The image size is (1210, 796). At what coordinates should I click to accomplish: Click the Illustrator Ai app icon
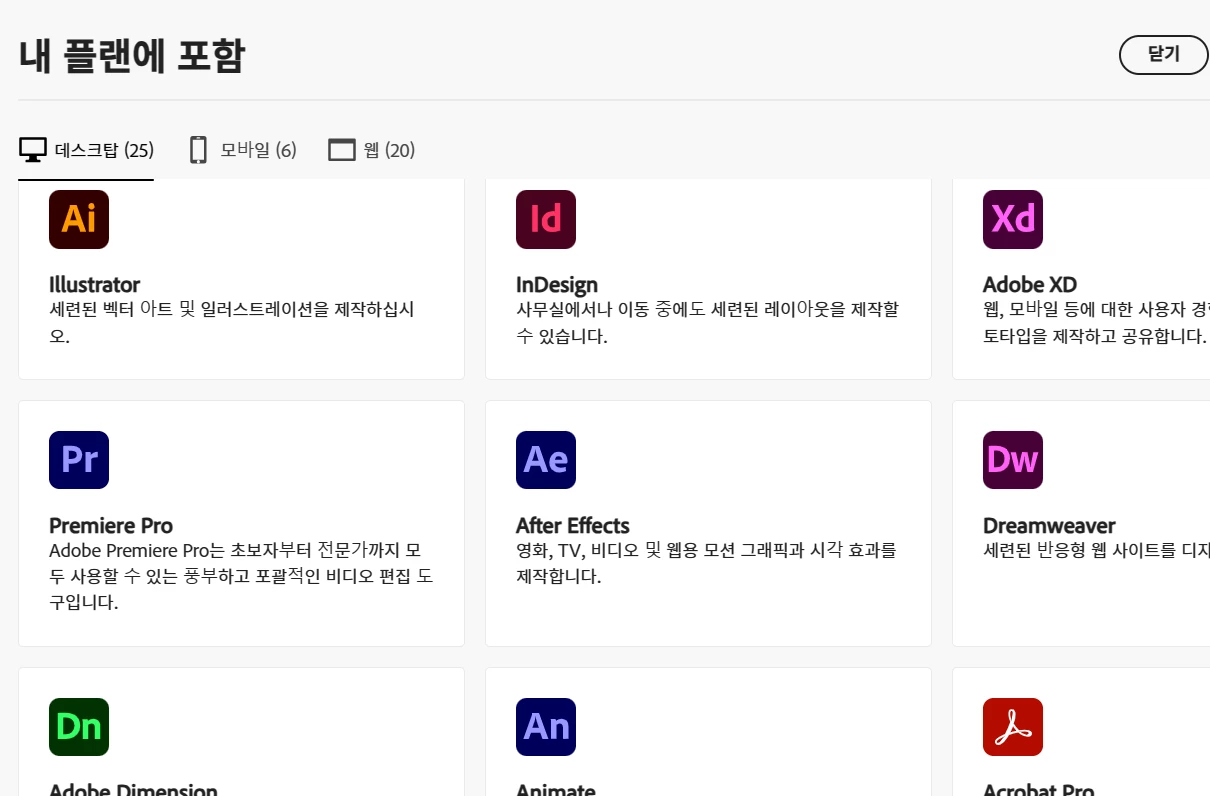(79, 219)
